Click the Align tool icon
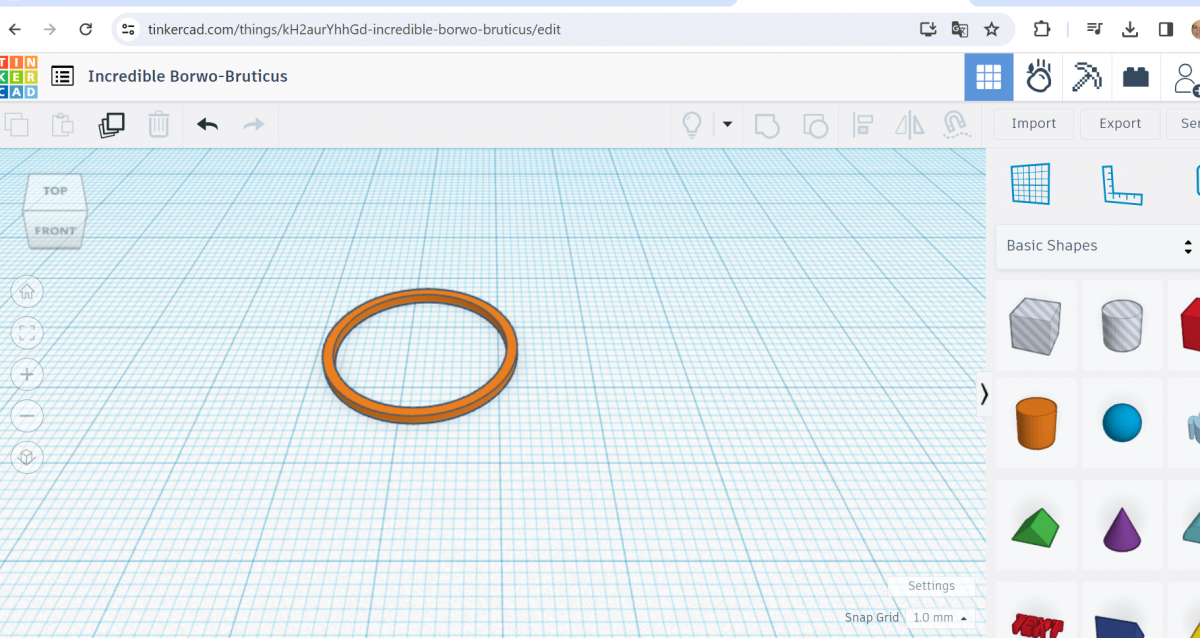The image size is (1200, 638). point(861,124)
